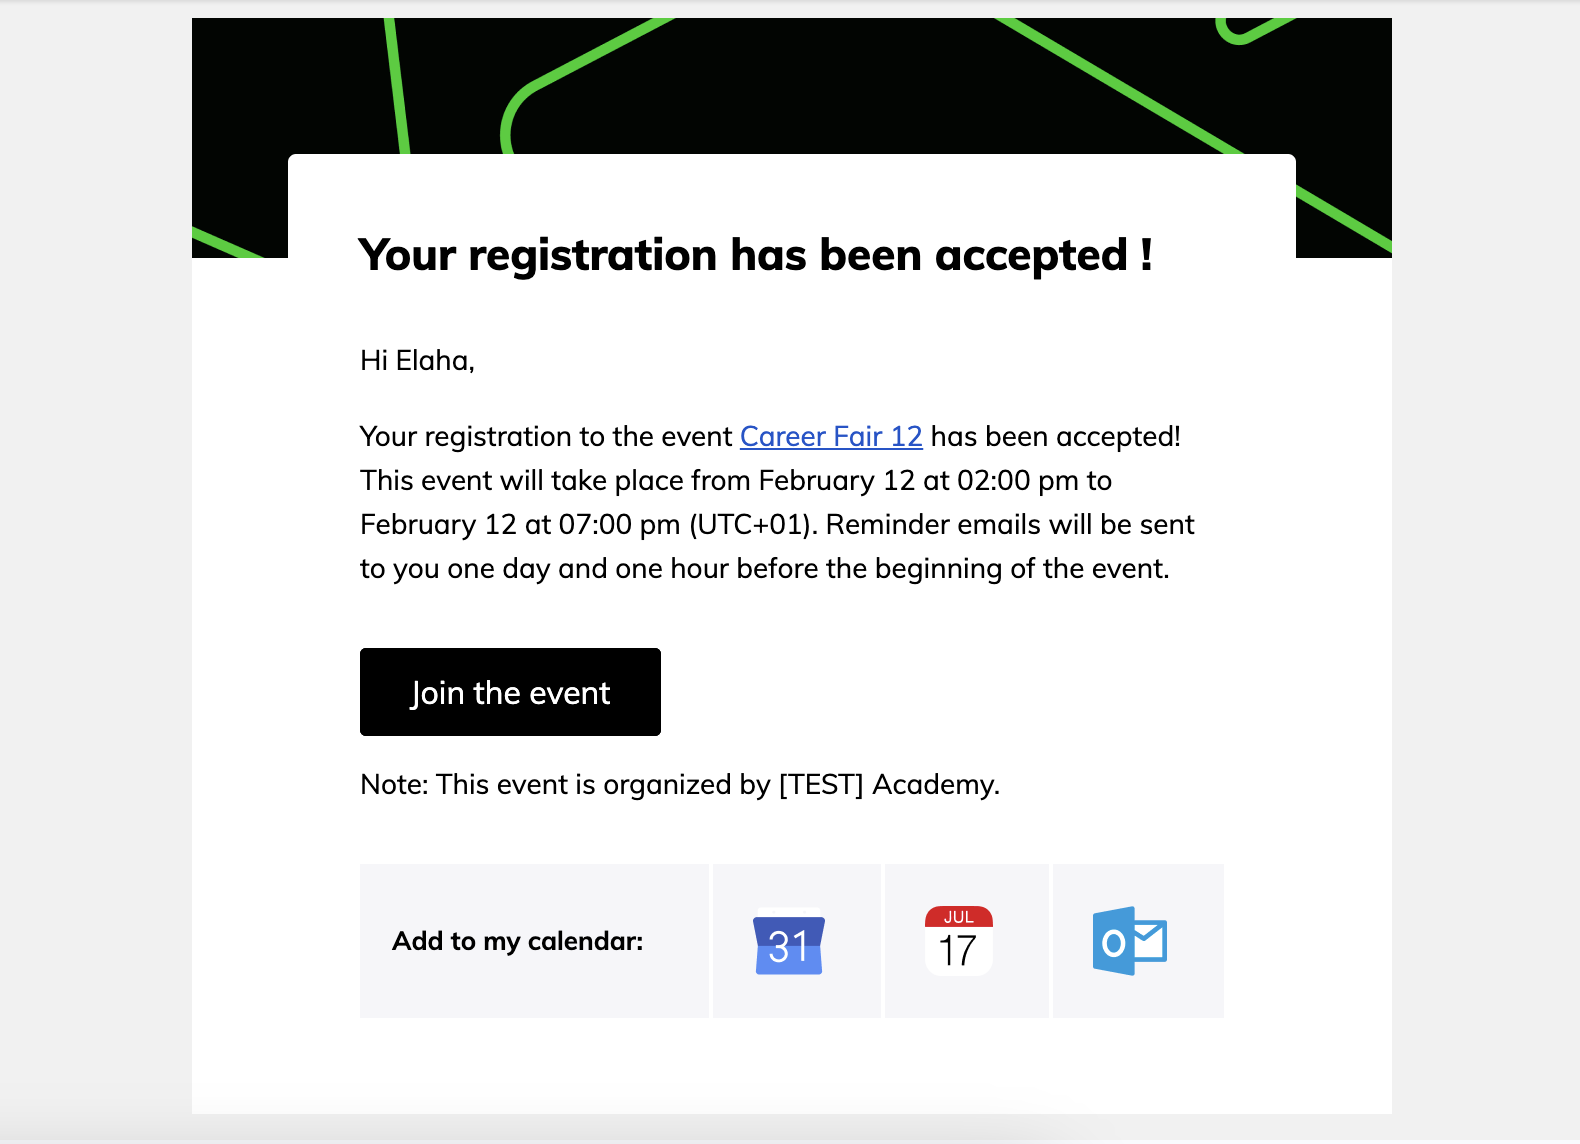This screenshot has height=1144, width=1580.
Task: Add the event to Google Calendar
Action: (x=789, y=942)
